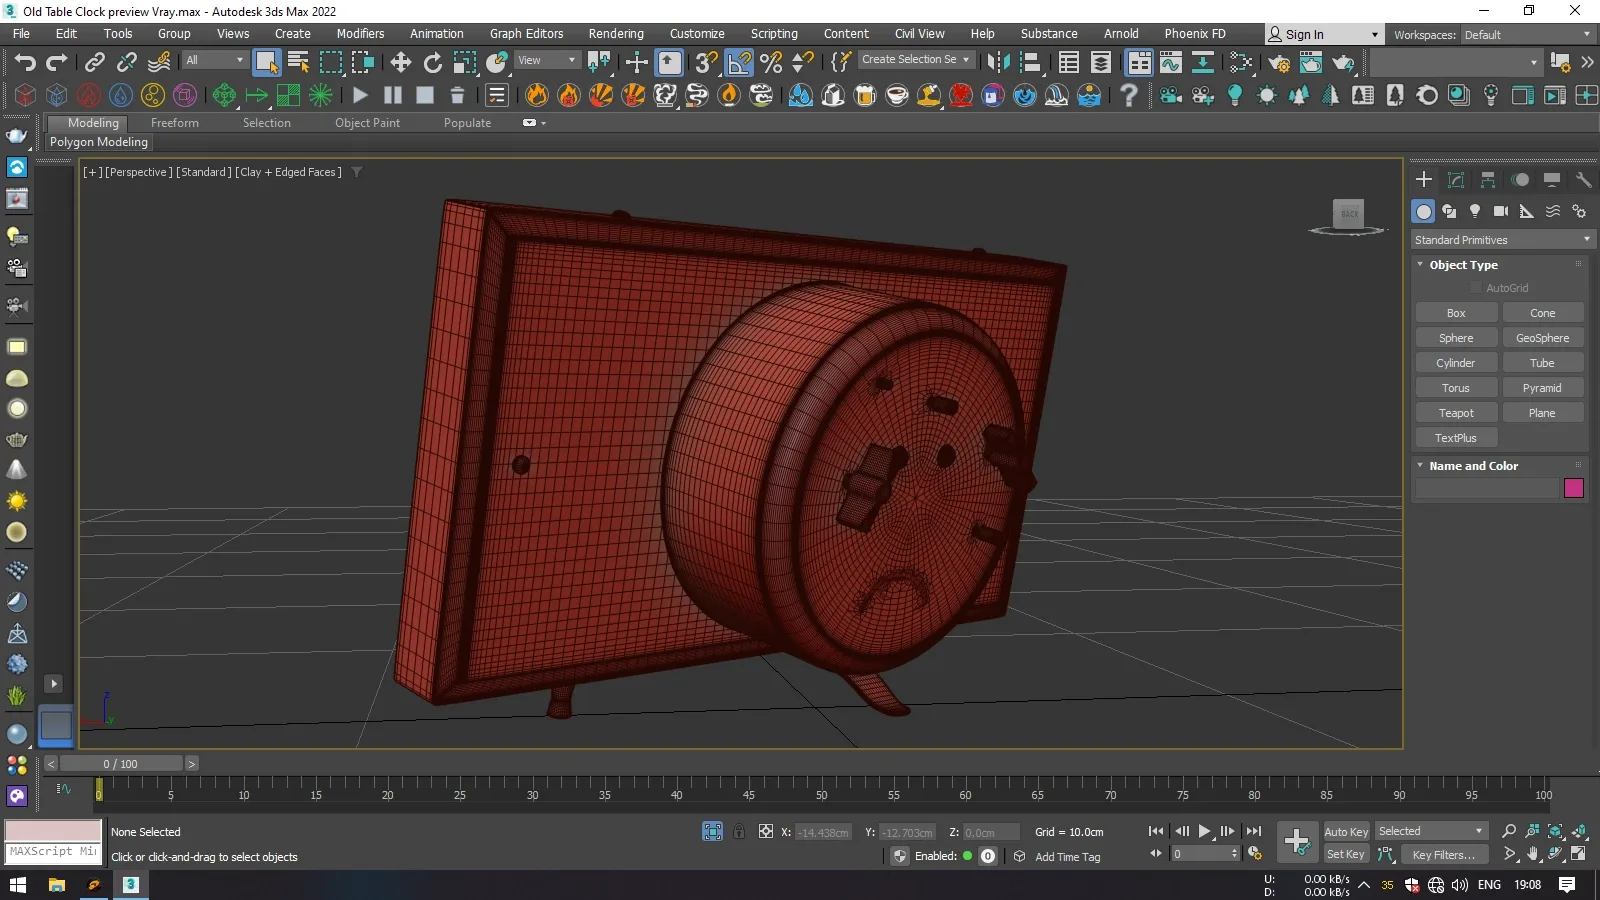Toggle the selection lock padlock
The width and height of the screenshot is (1600, 900).
pyautogui.click(x=739, y=832)
